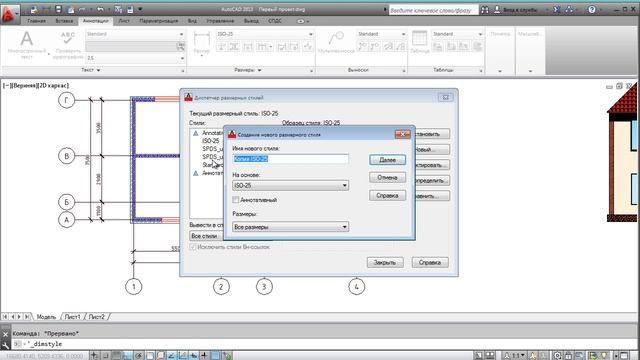The width and height of the screenshot is (640, 360).
Task: Open the ISO-25 dimension style dropdown in ribbon
Action: 265,34
